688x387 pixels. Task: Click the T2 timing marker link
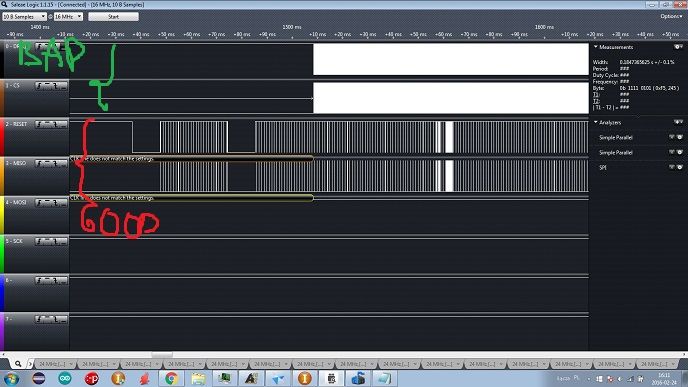click(x=595, y=101)
